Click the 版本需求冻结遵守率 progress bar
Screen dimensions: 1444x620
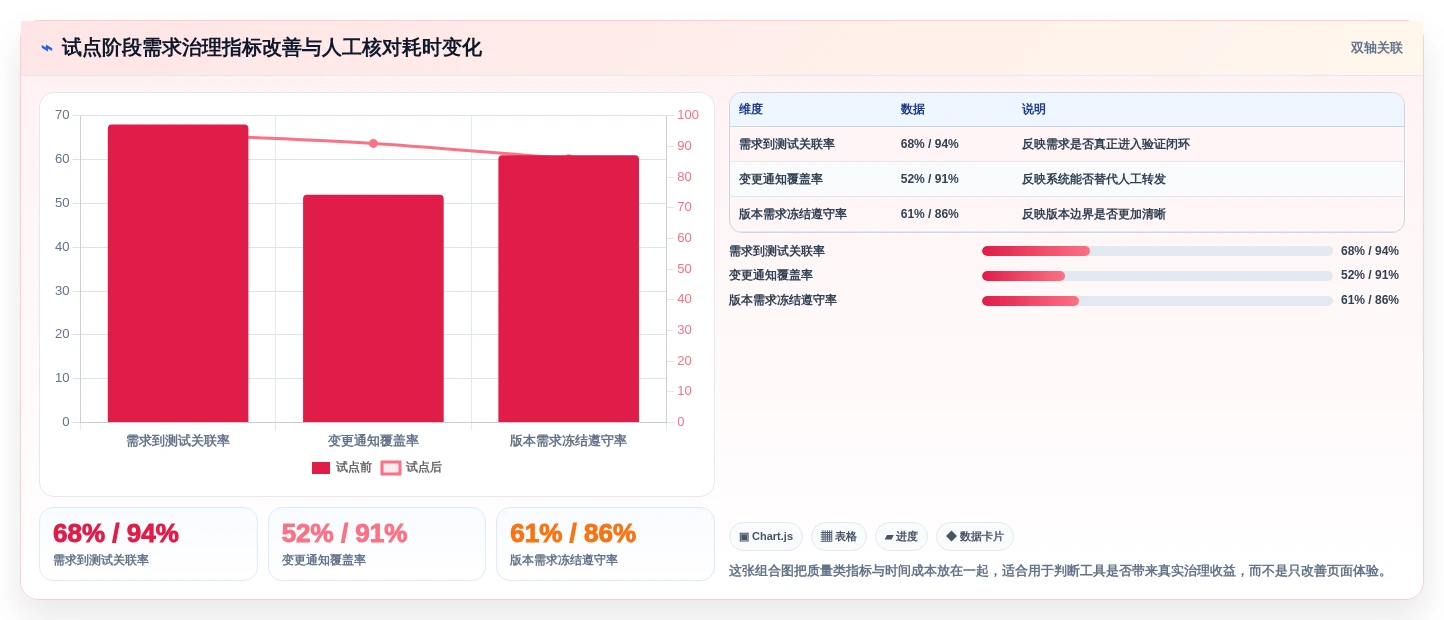pyautogui.click(x=1157, y=301)
